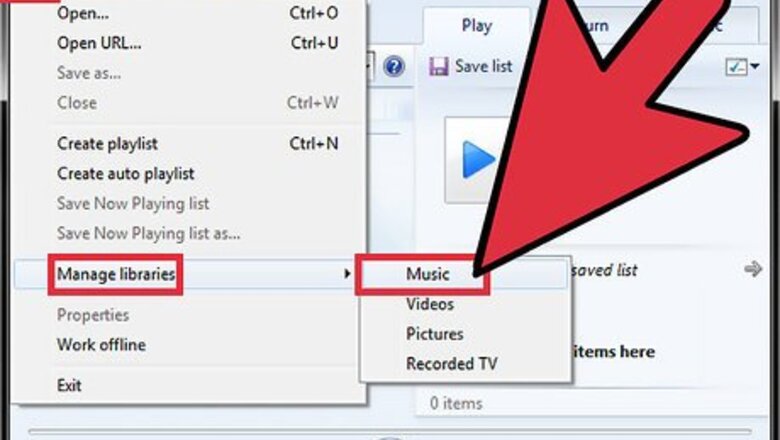Click the Save list button text
The width and height of the screenshot is (780, 440).
pos(484,66)
